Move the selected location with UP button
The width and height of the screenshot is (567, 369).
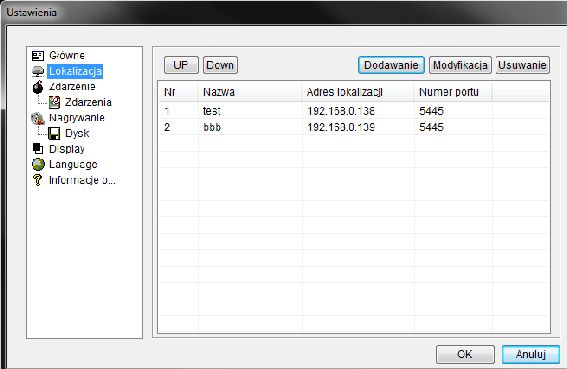(181, 65)
